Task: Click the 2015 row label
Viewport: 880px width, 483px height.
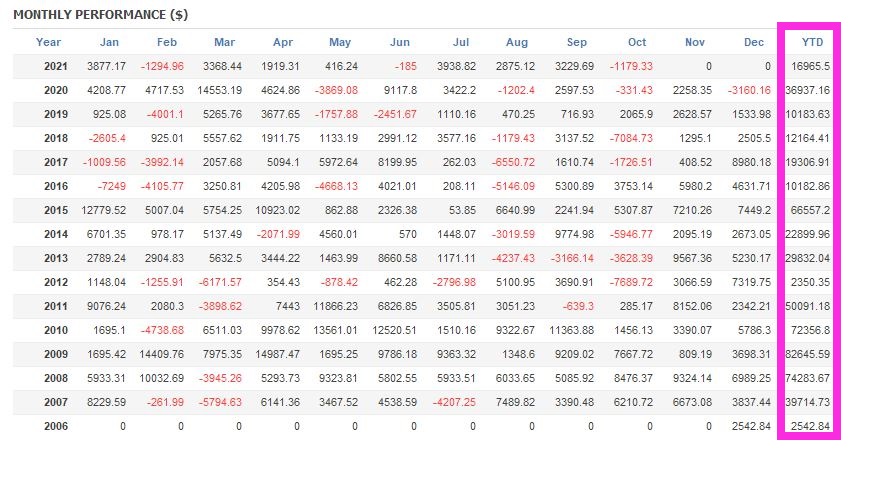Action: (56, 210)
